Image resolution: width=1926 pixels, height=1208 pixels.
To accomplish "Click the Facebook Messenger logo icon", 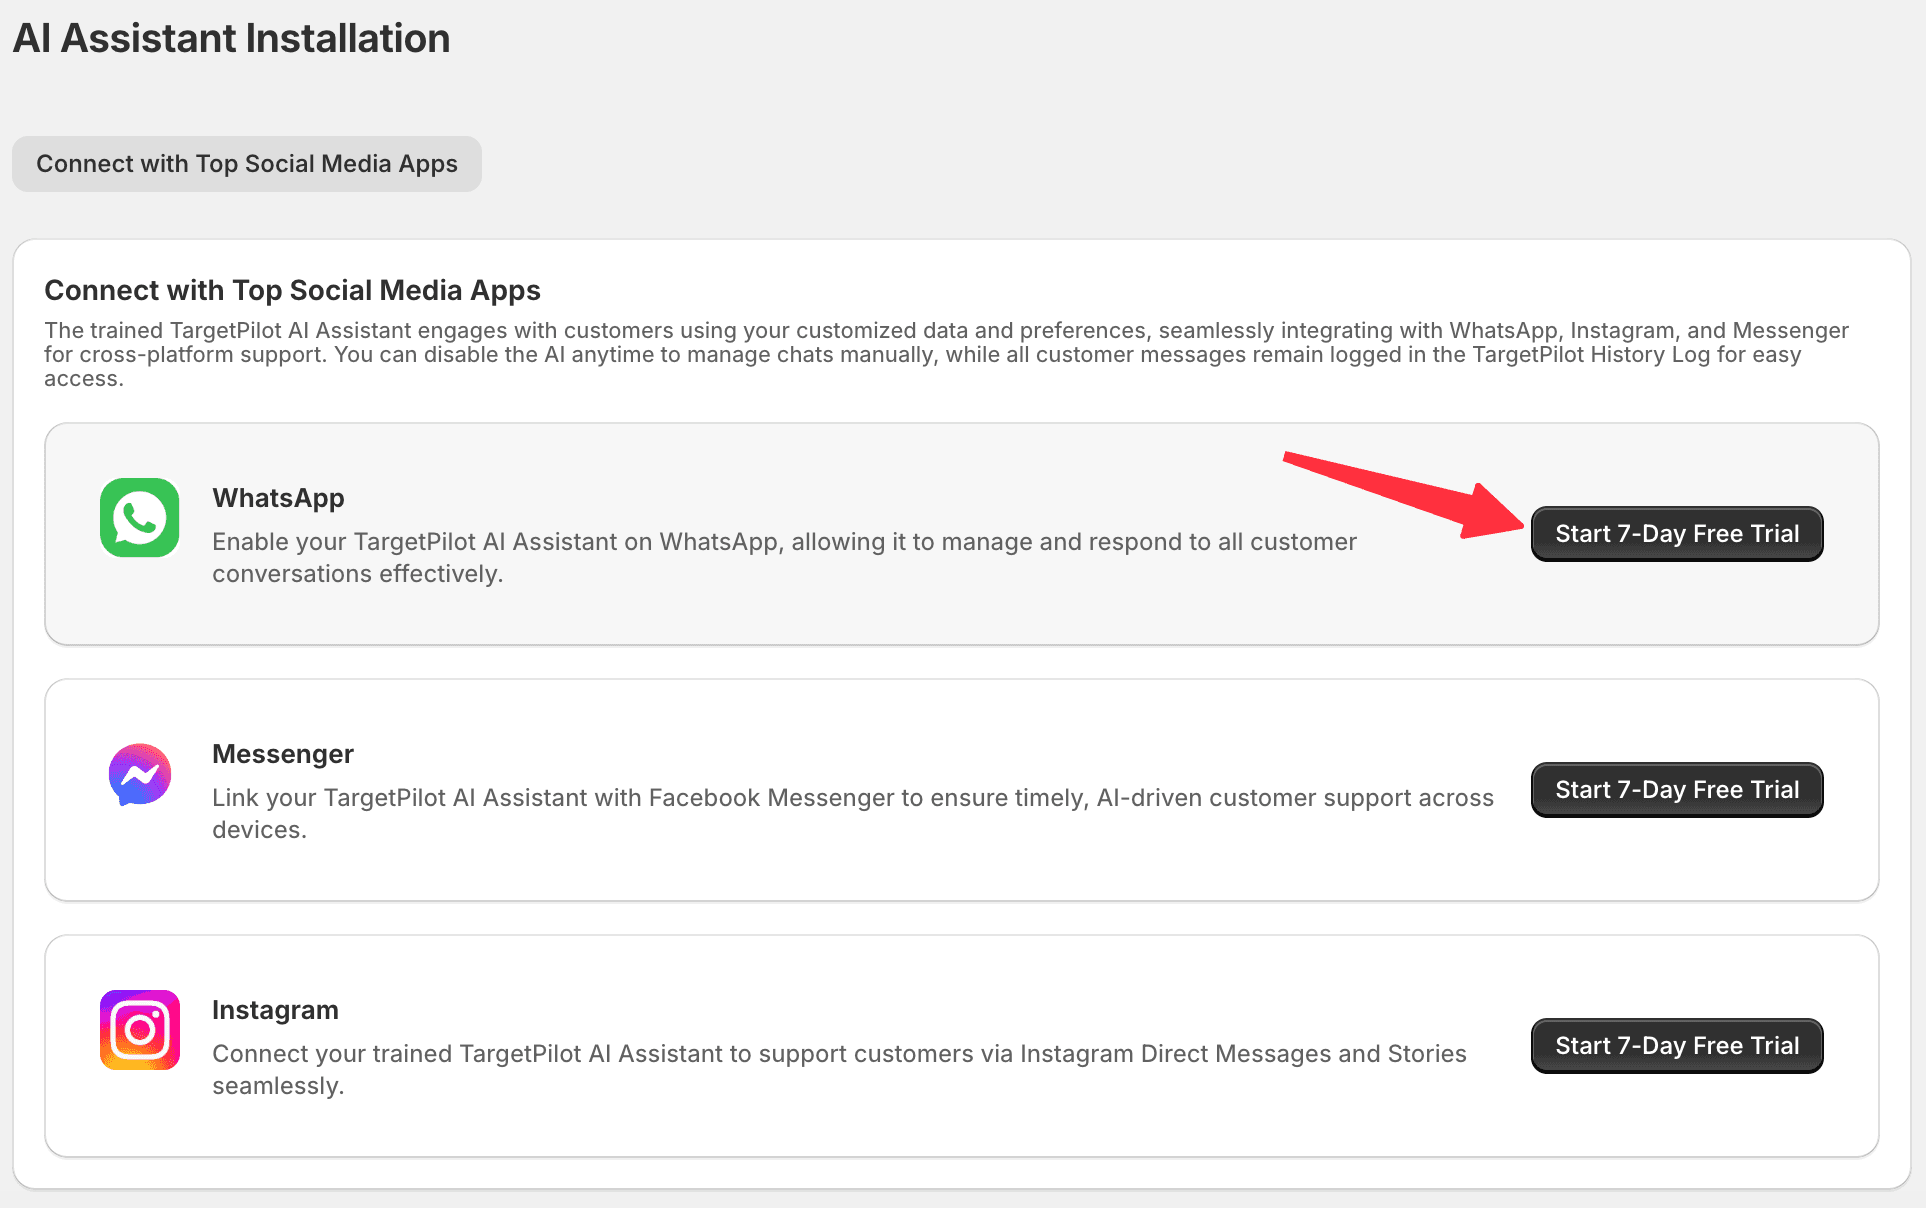I will pos(140,774).
